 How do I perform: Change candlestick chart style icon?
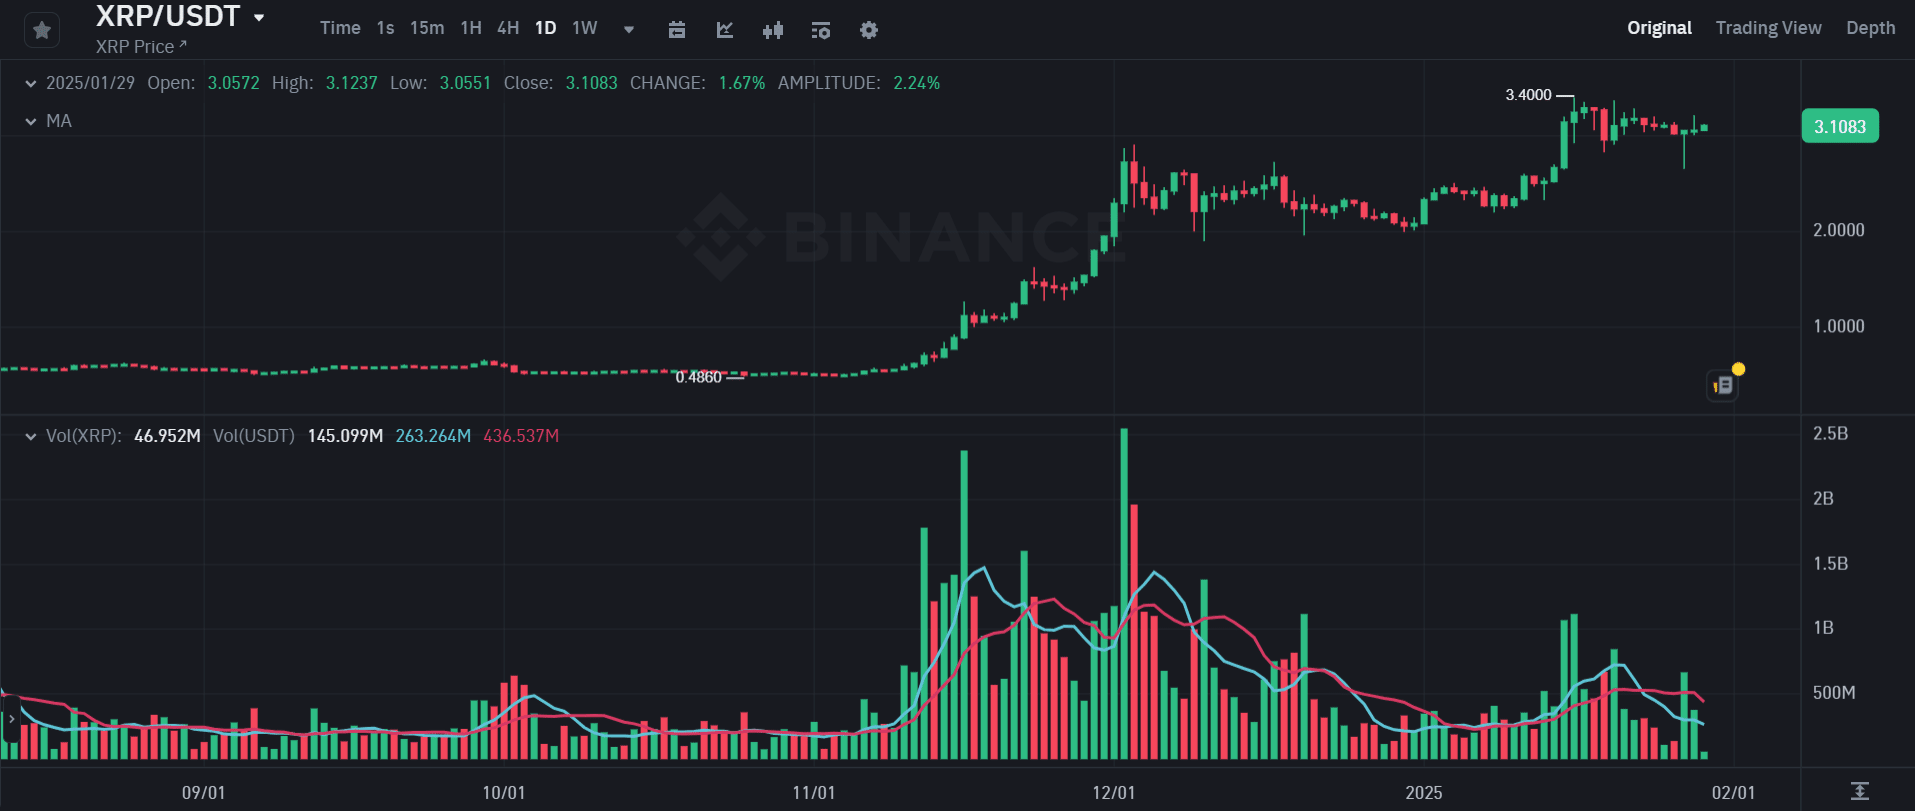773,30
